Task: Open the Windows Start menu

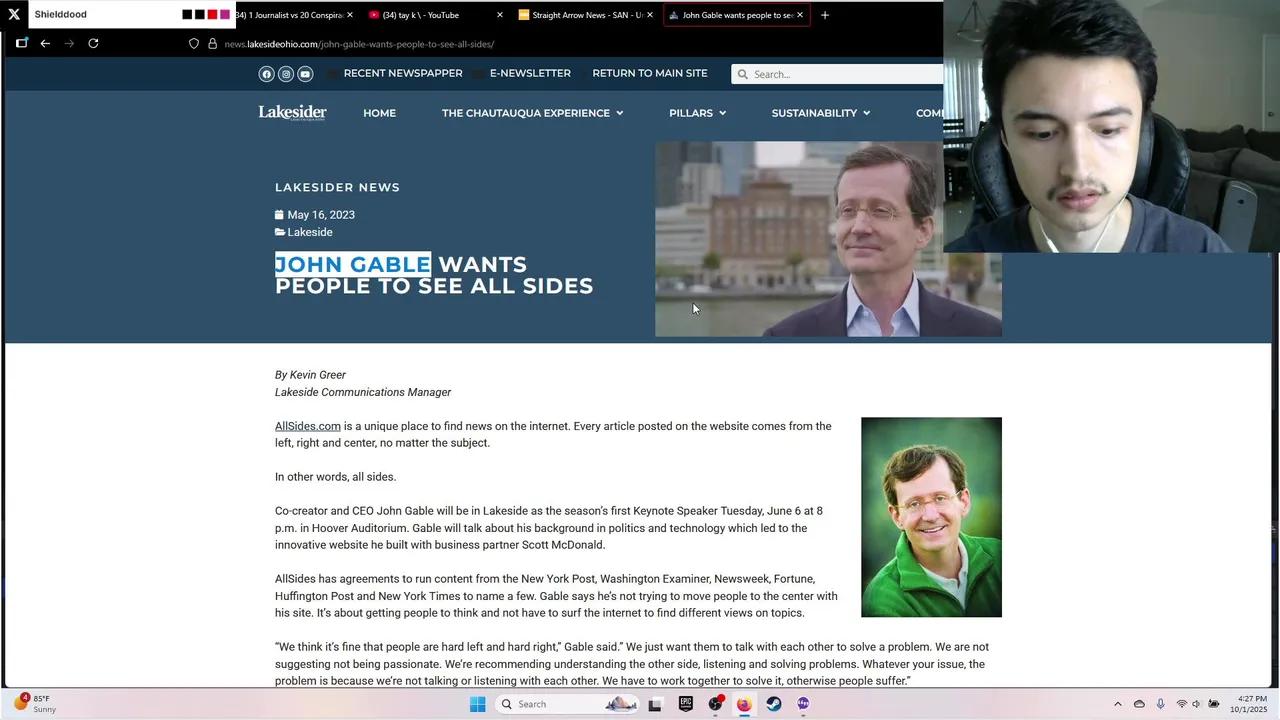Action: [x=477, y=704]
